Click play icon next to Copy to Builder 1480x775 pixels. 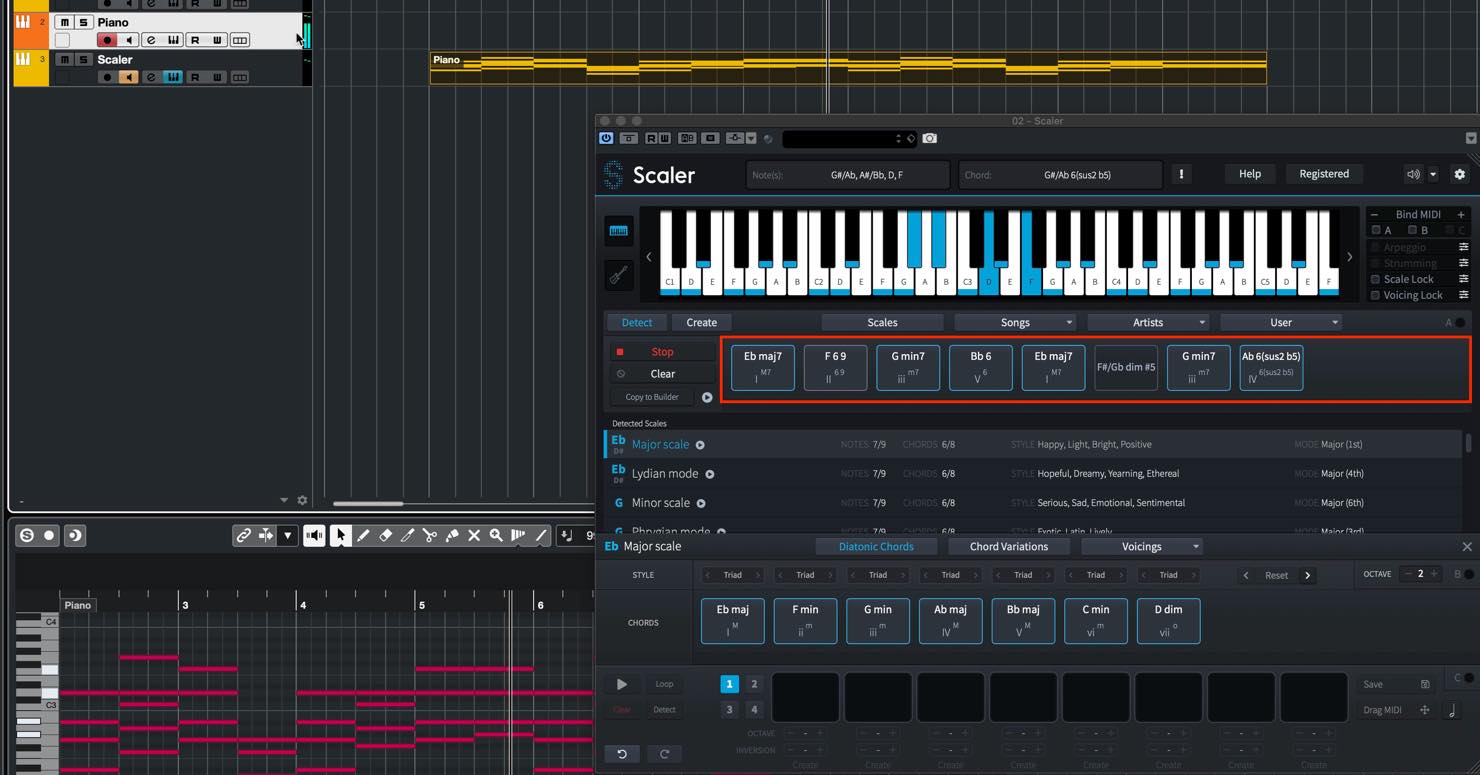tap(707, 397)
